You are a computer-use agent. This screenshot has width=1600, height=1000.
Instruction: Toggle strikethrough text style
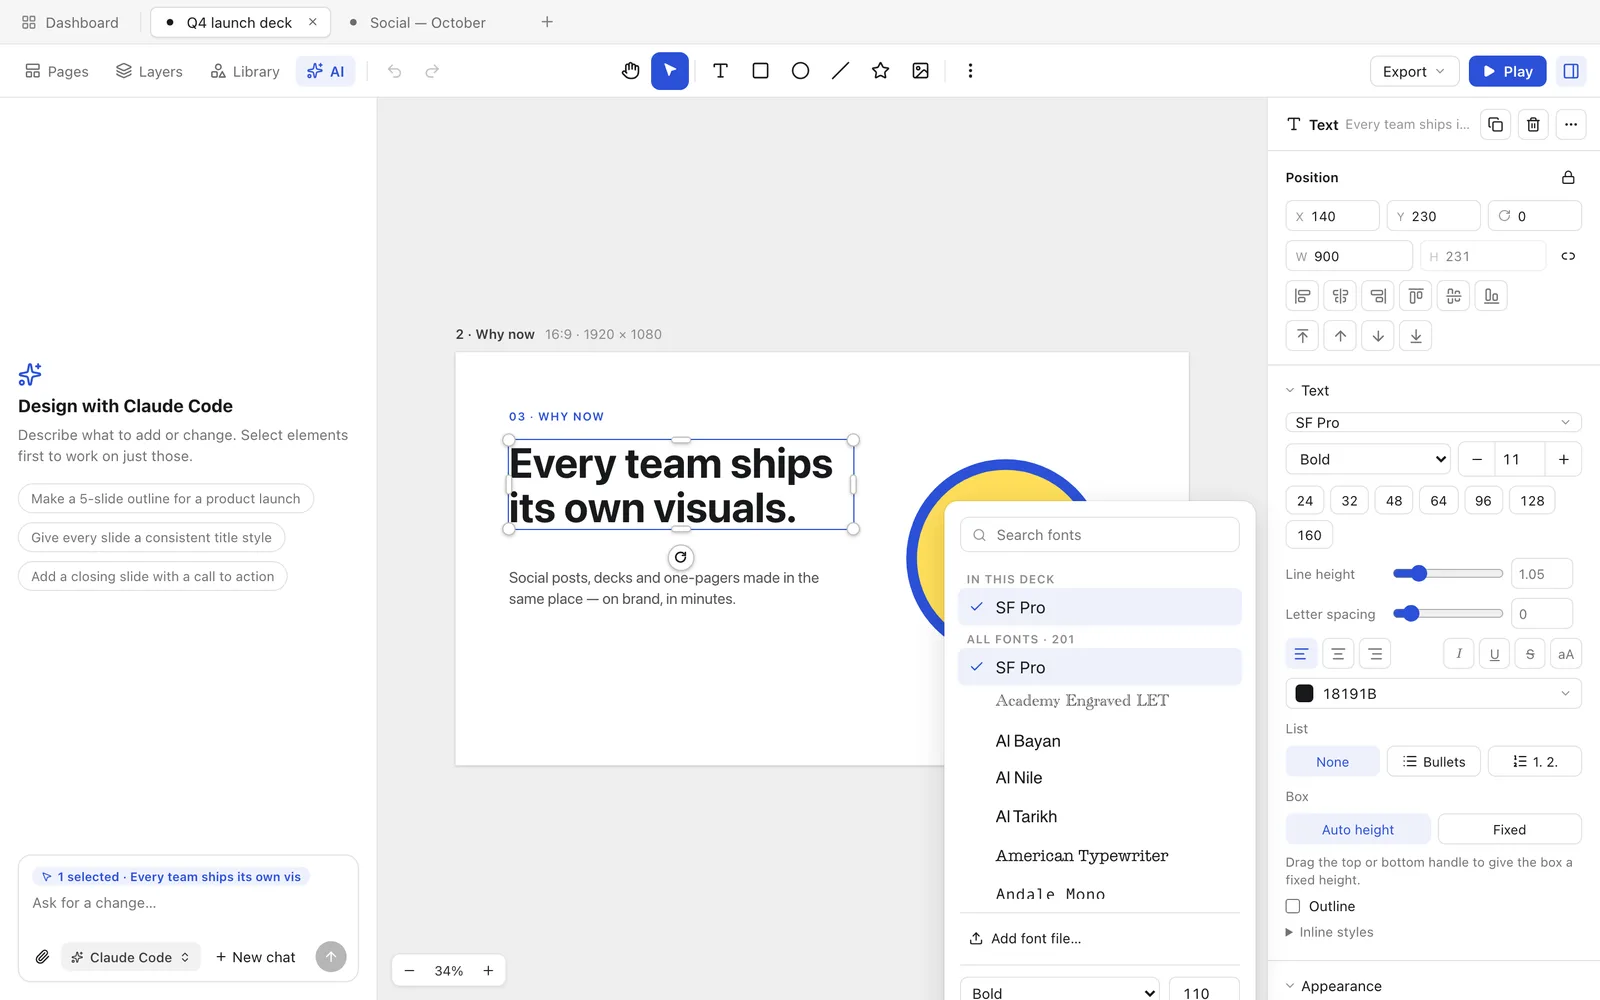[1530, 654]
